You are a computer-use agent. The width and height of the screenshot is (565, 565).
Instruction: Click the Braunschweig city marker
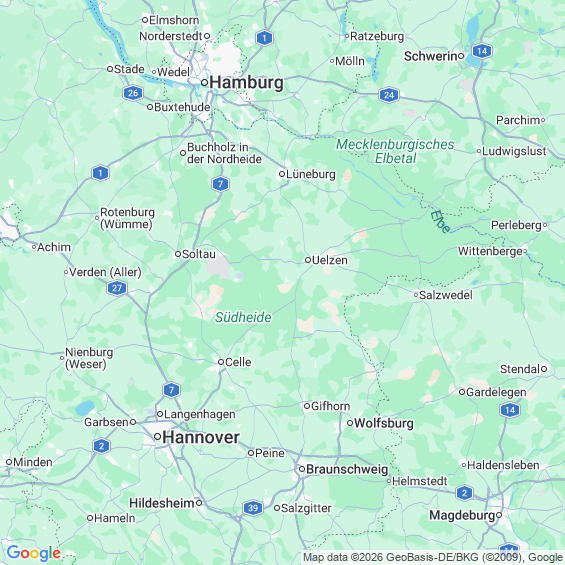302,469
